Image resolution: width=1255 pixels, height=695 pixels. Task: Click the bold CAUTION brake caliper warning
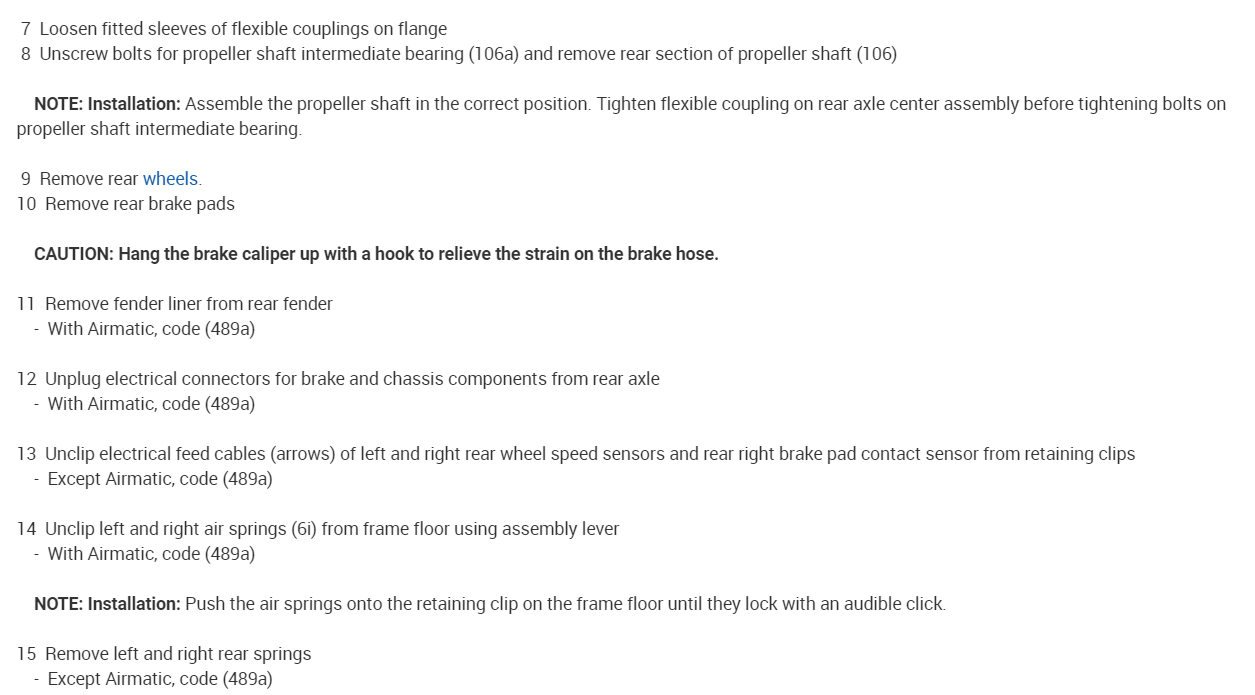[x=376, y=254]
